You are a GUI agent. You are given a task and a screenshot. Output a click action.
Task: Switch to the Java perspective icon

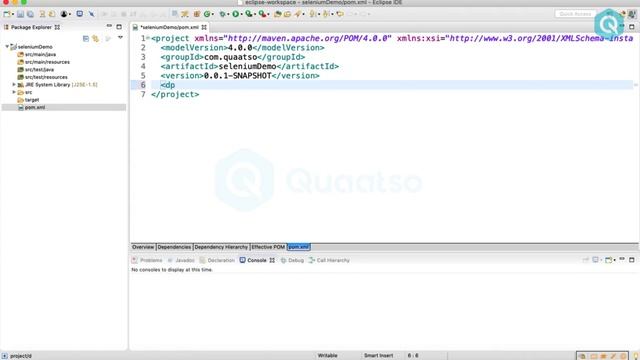pyautogui.click(x=632, y=14)
